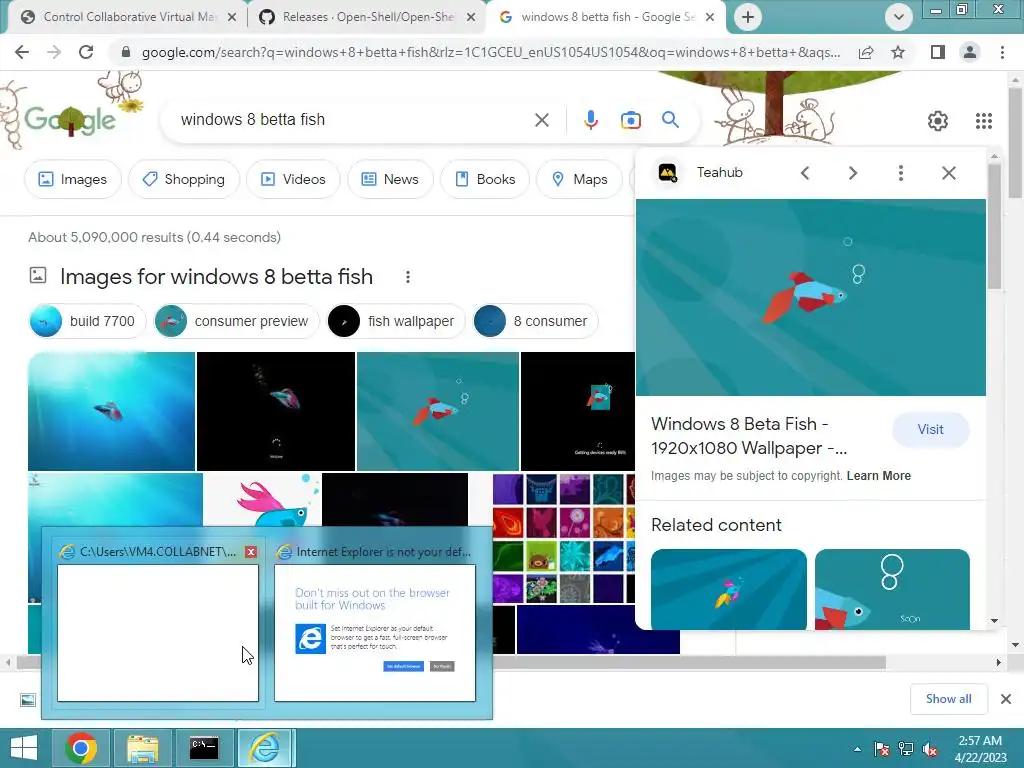Image resolution: width=1024 pixels, height=768 pixels.
Task: Open the tab search dropdown arrow
Action: click(x=899, y=17)
